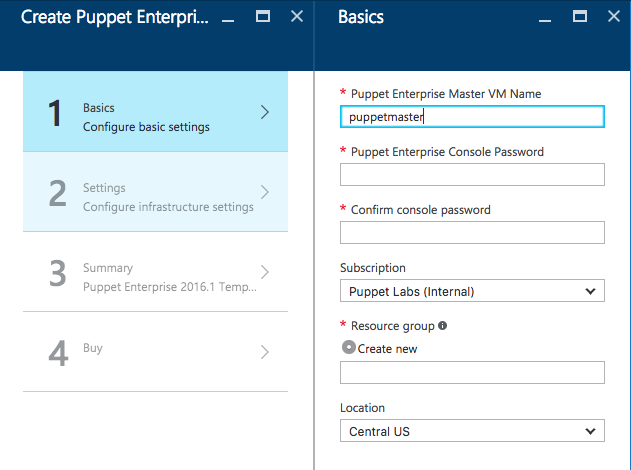Close the Create Puppet Enterprise blade
The width and height of the screenshot is (631, 470).
[296, 17]
